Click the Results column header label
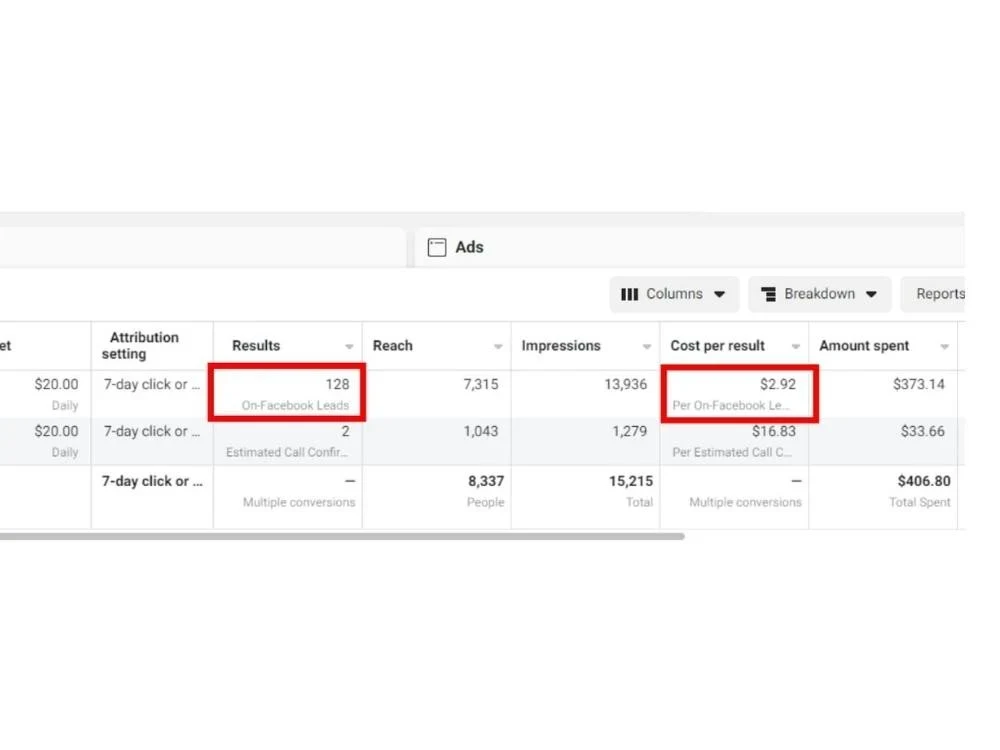The height and width of the screenshot is (750, 1000). point(256,346)
